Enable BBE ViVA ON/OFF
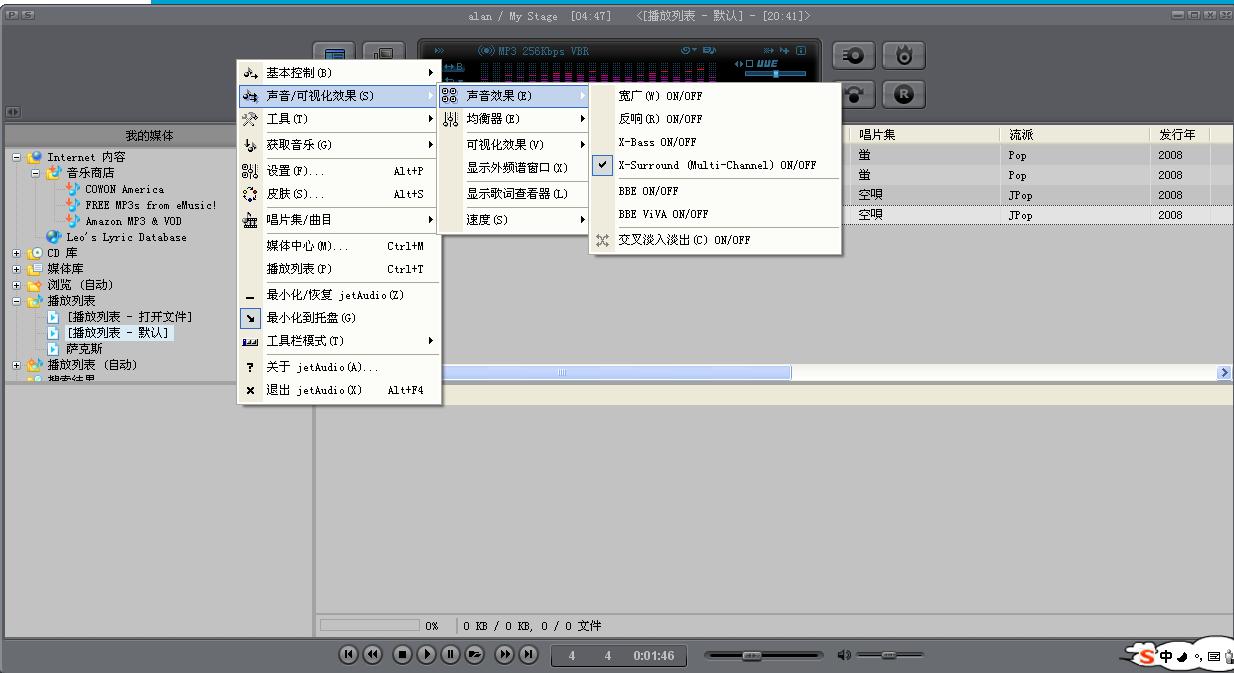The width and height of the screenshot is (1234, 673). click(663, 214)
